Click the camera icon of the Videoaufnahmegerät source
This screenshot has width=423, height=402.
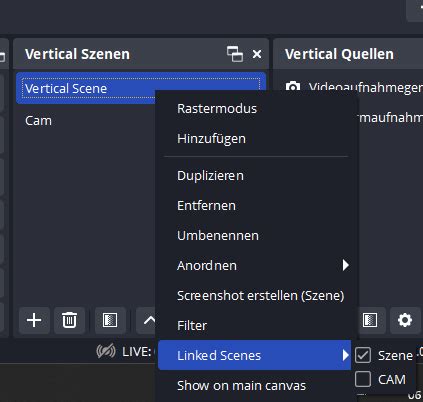[x=293, y=86]
